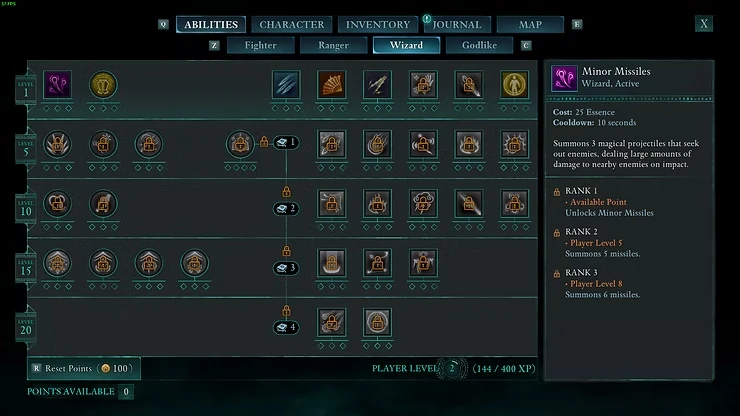Close the menu with the X button
This screenshot has width=740, height=416.
[x=704, y=24]
